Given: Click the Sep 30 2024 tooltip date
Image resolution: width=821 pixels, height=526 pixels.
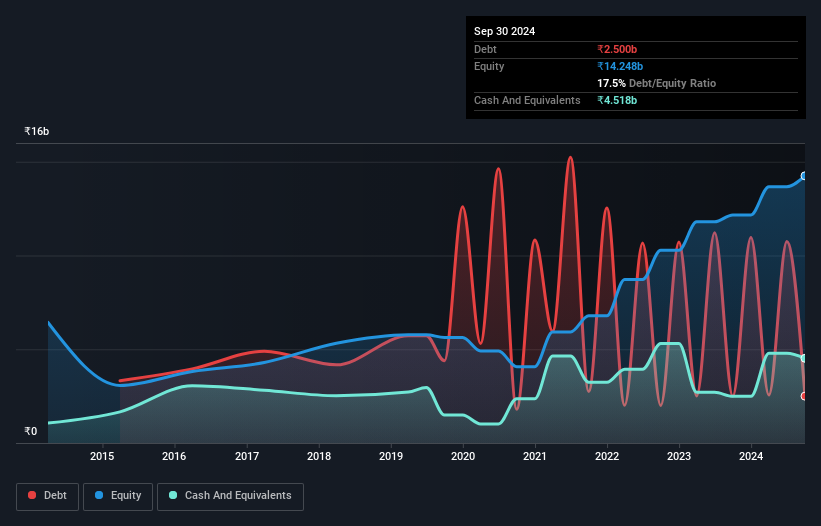Looking at the screenshot, I should point(504,31).
